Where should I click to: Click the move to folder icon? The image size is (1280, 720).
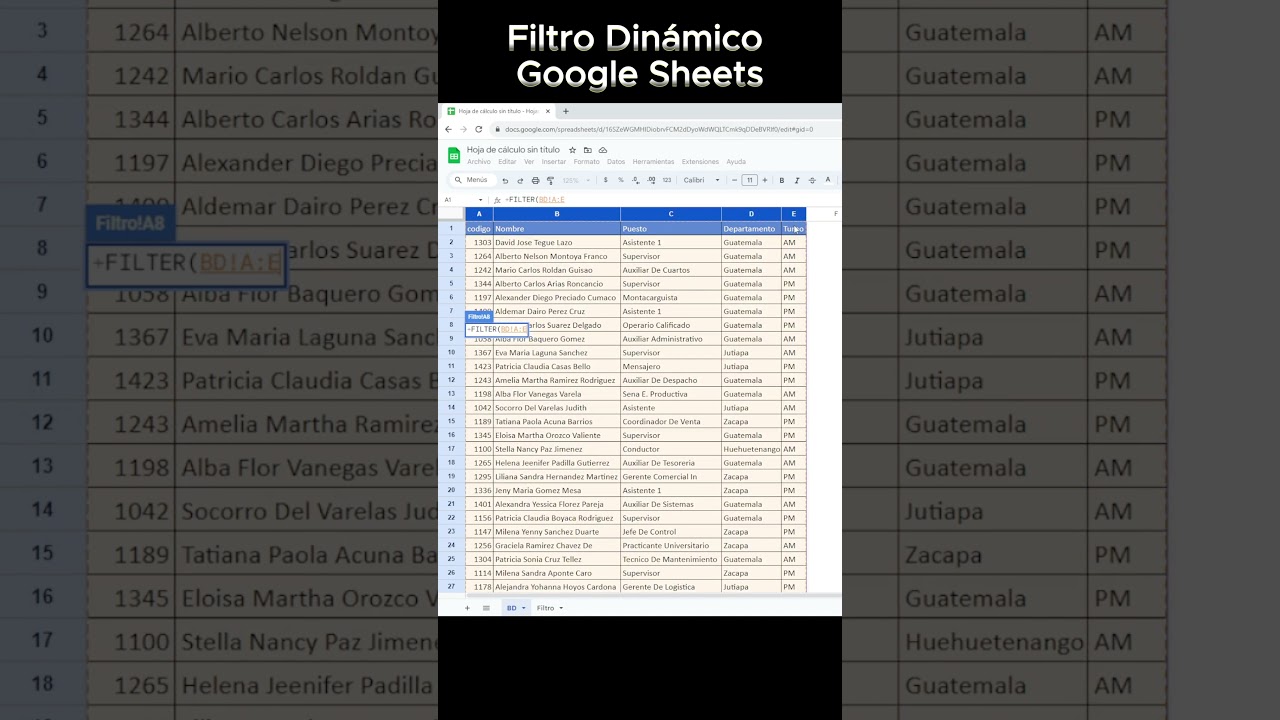coord(588,150)
